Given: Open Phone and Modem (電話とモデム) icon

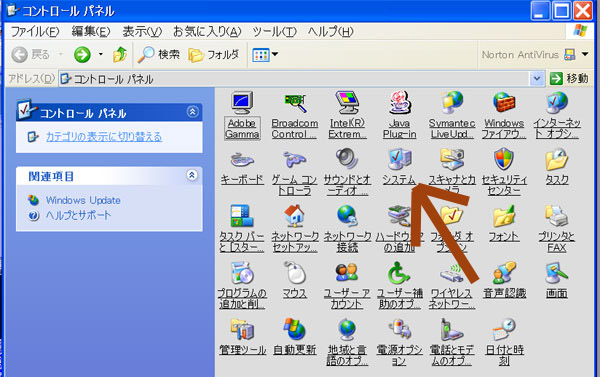Looking at the screenshot, I should [x=452, y=329].
